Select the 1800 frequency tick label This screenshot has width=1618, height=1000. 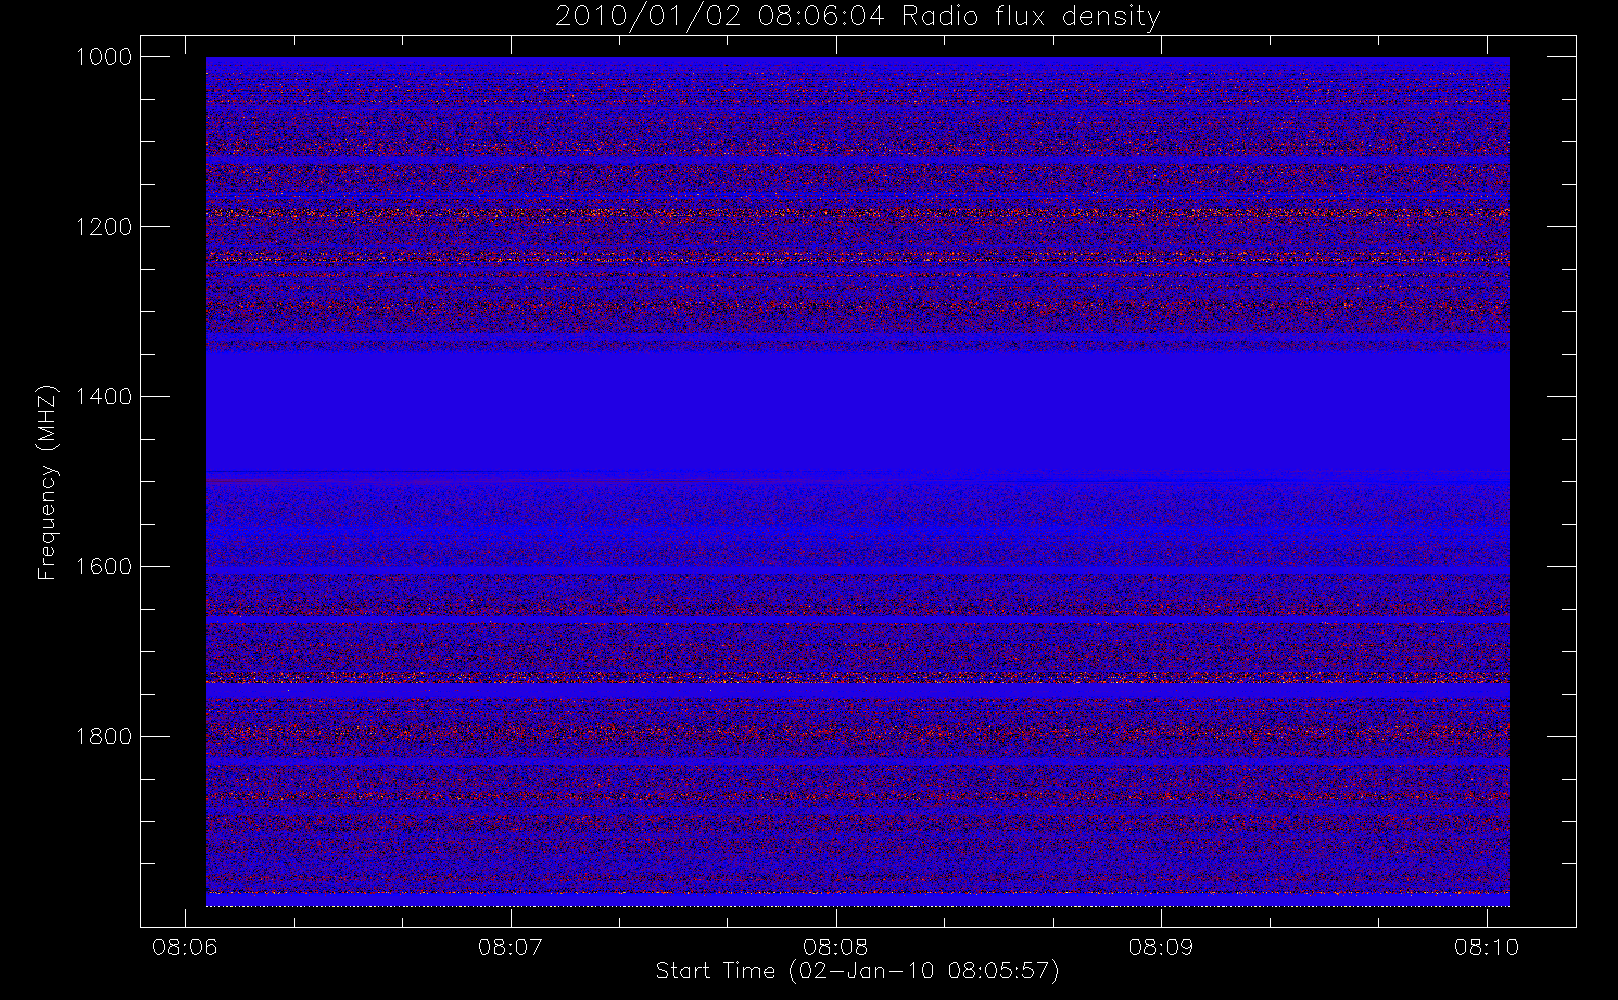[x=104, y=737]
